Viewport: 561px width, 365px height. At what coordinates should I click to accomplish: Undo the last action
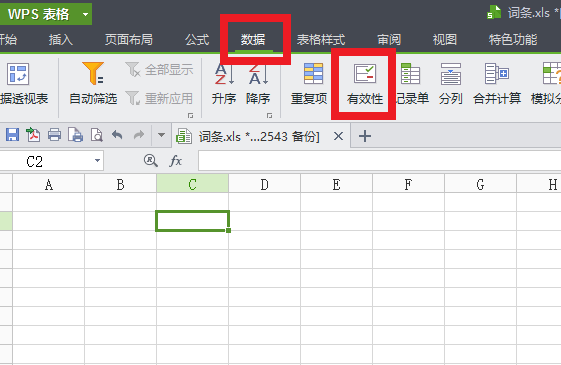pyautogui.click(x=117, y=135)
